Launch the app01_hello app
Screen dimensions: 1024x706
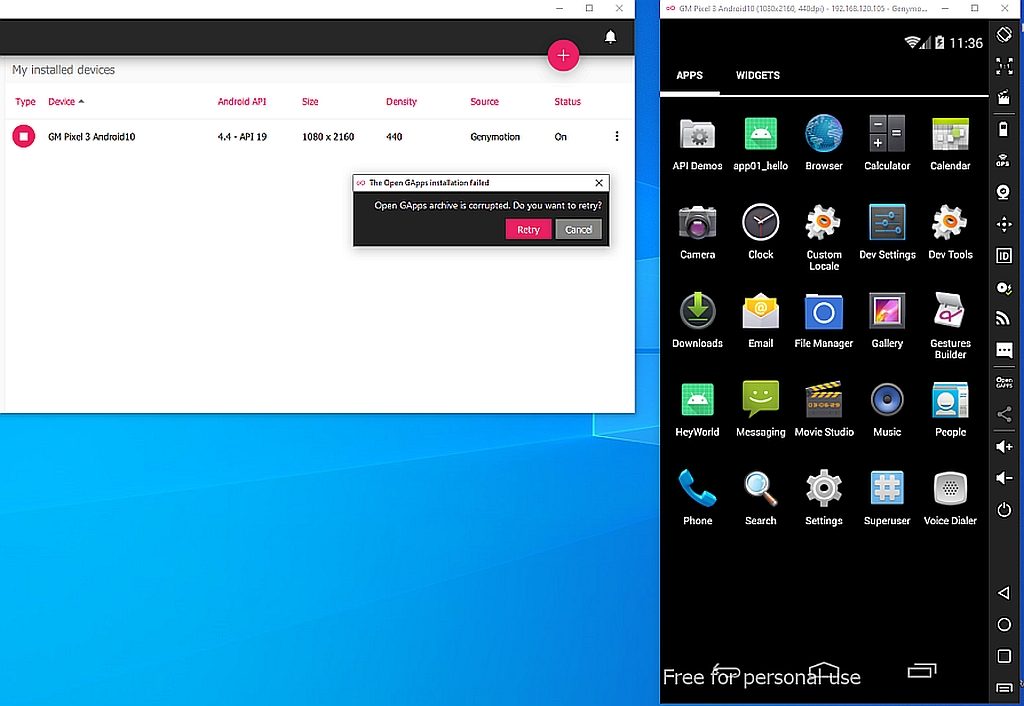tap(760, 143)
